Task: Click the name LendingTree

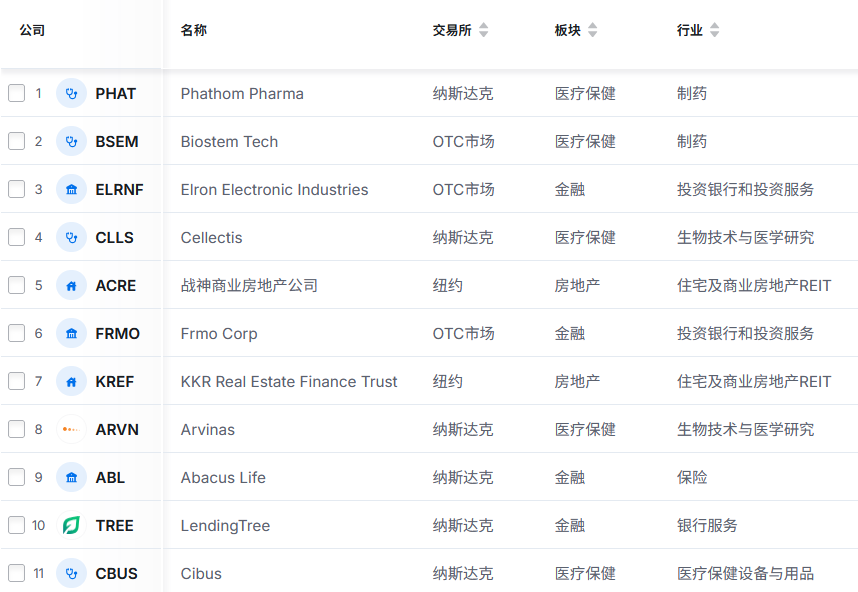Action: (225, 526)
